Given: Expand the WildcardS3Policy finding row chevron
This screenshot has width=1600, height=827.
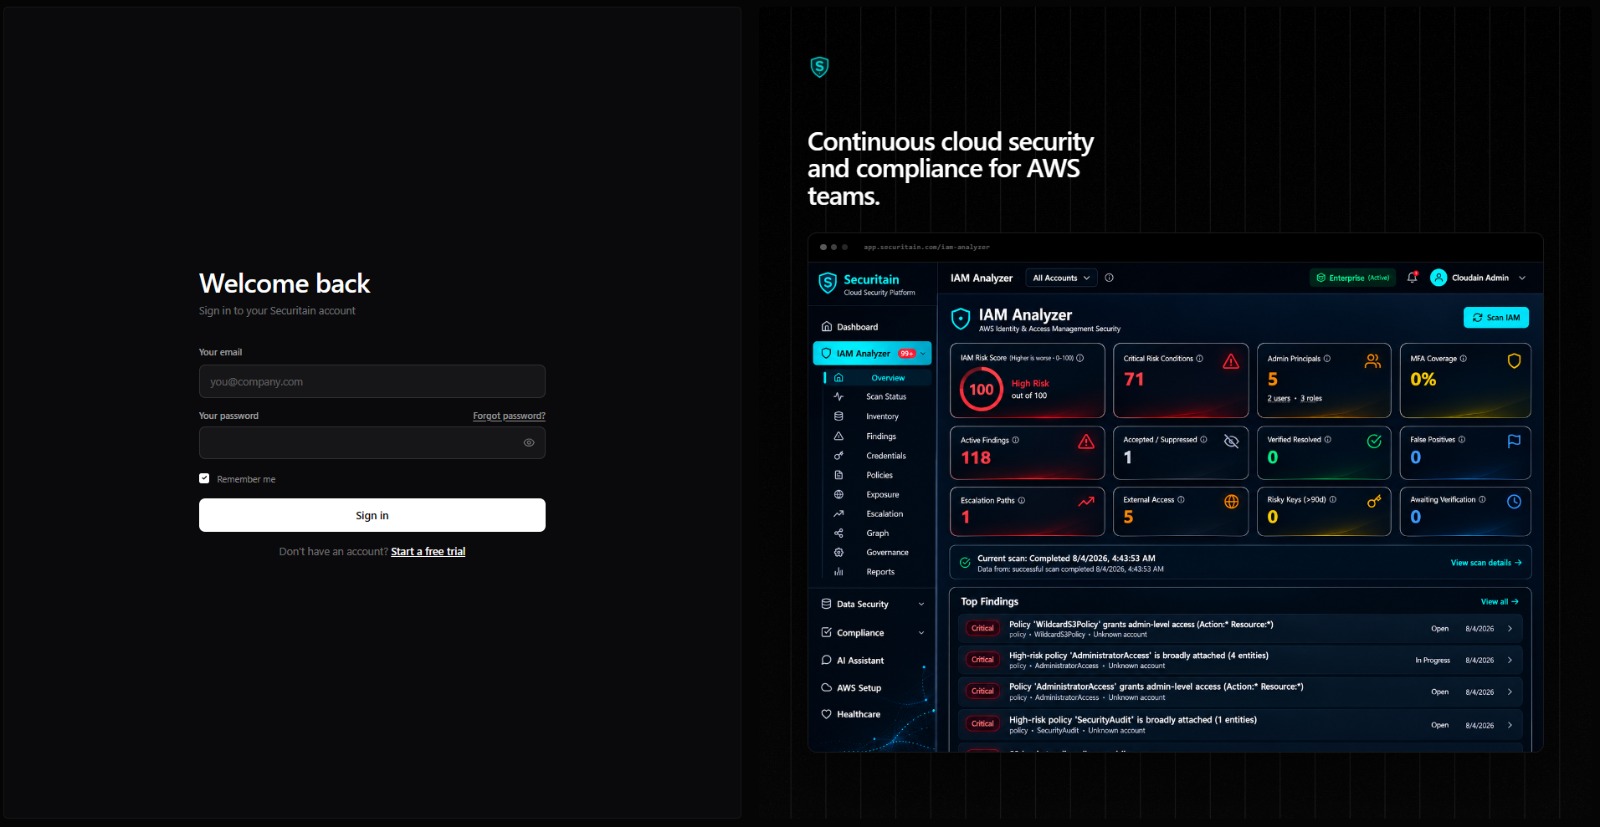Looking at the screenshot, I should tap(1510, 629).
